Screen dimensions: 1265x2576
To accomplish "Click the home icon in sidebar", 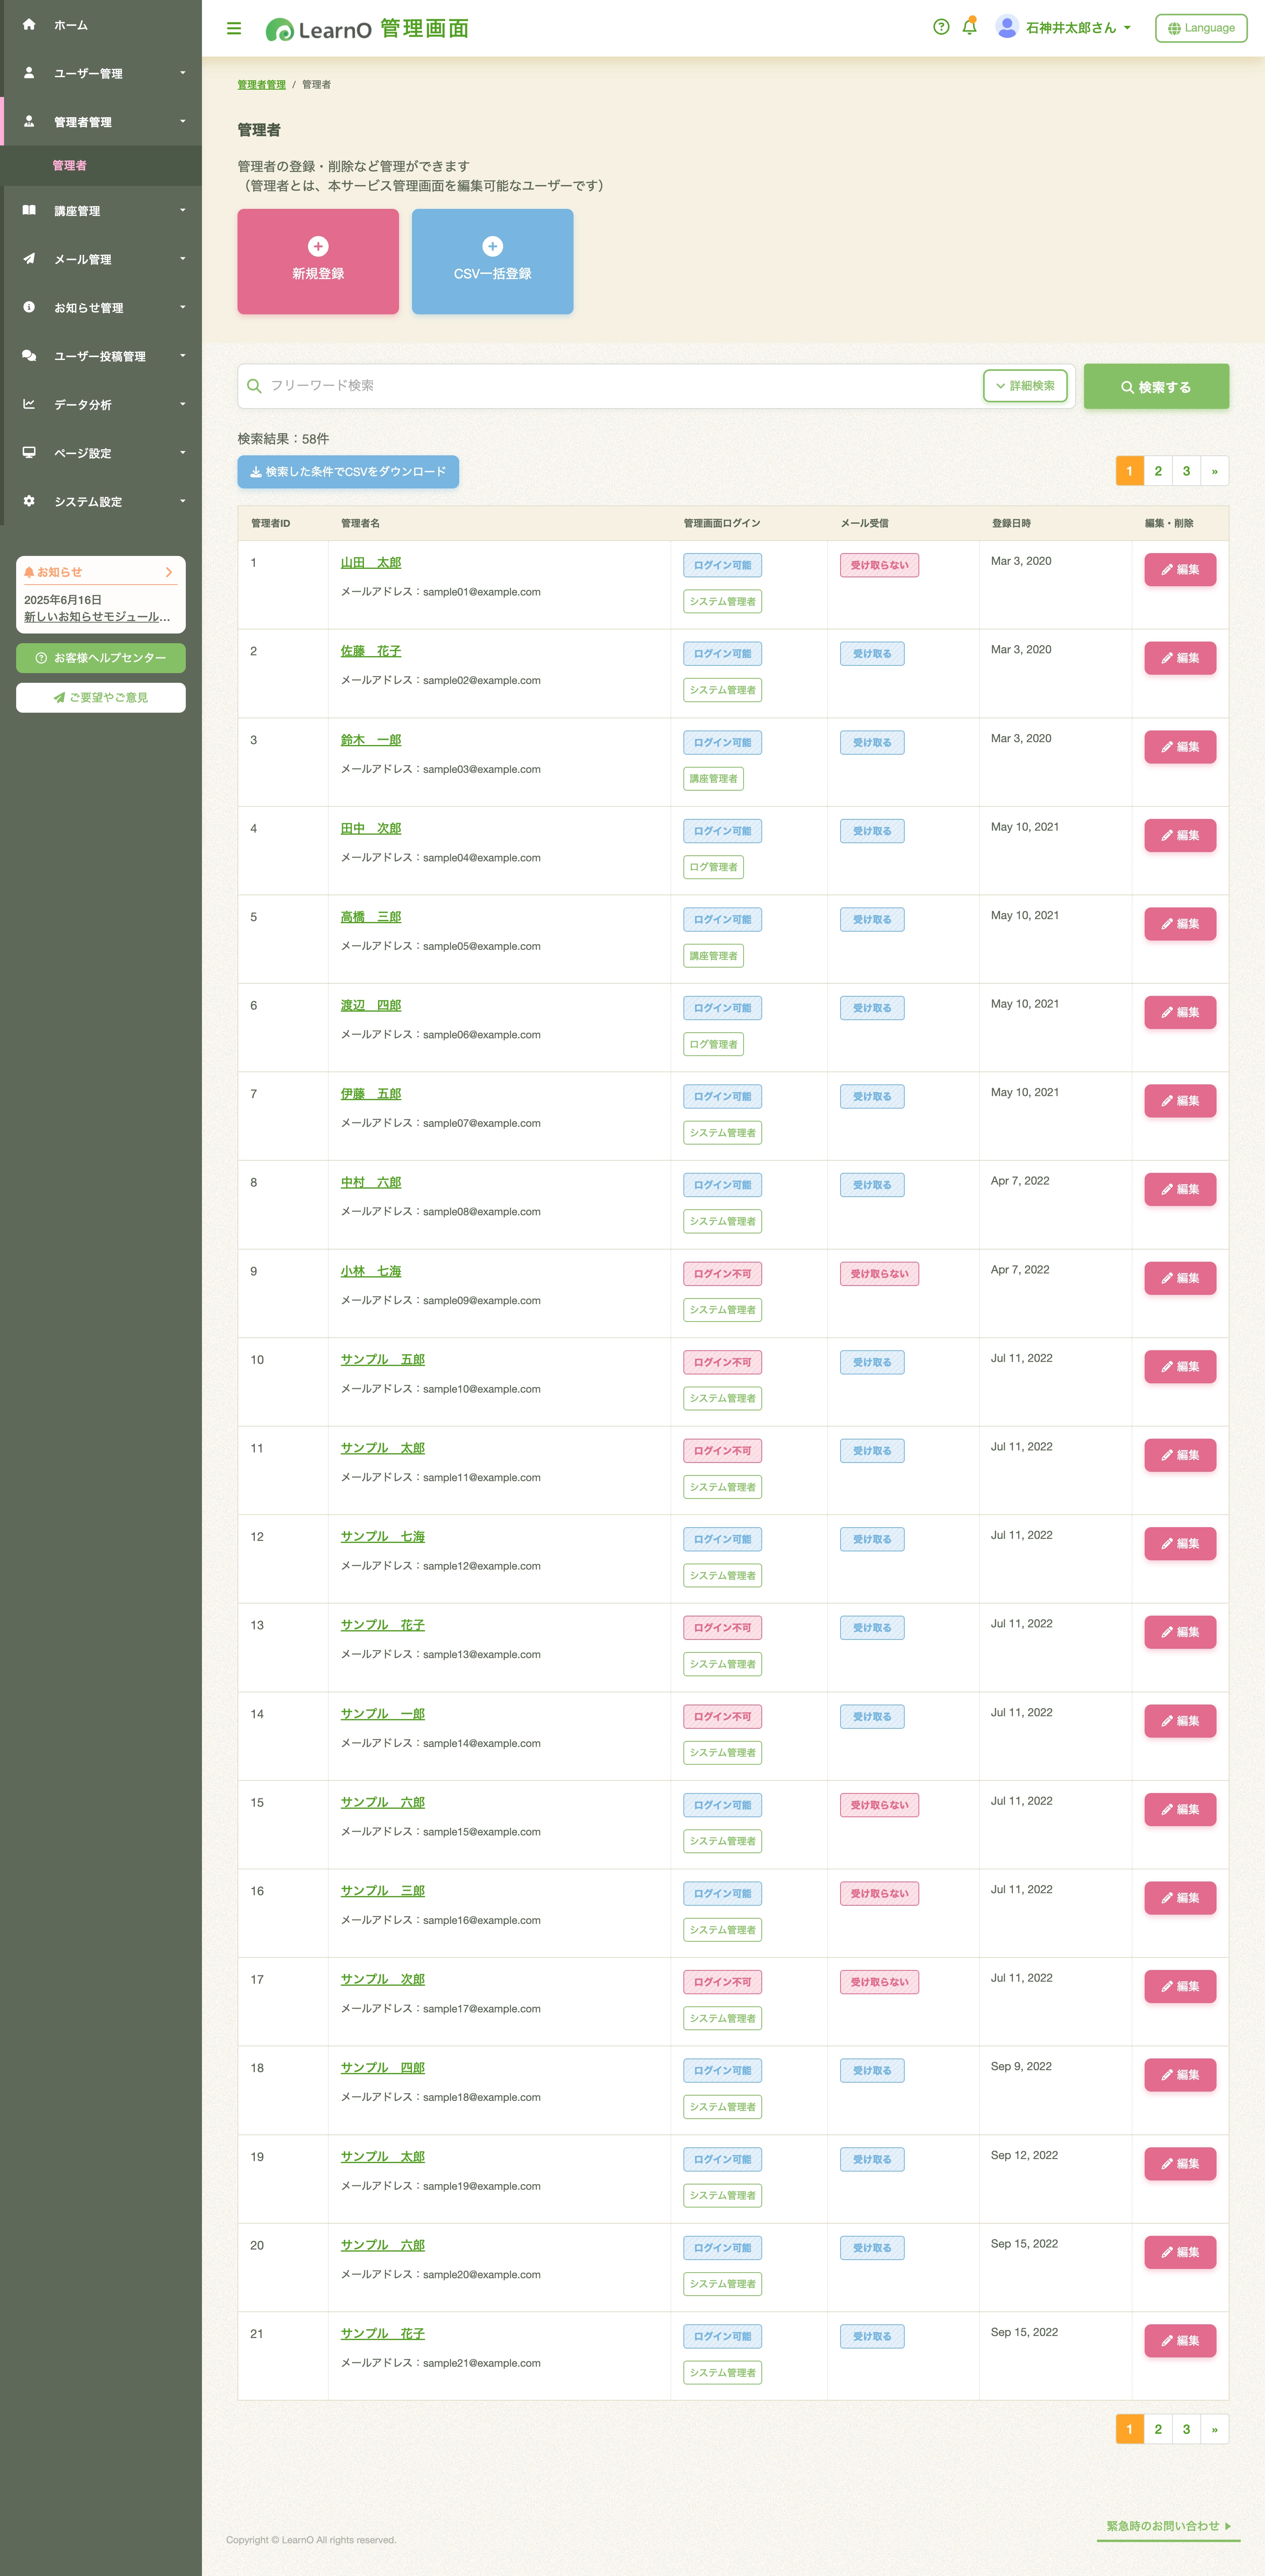I will click(29, 24).
